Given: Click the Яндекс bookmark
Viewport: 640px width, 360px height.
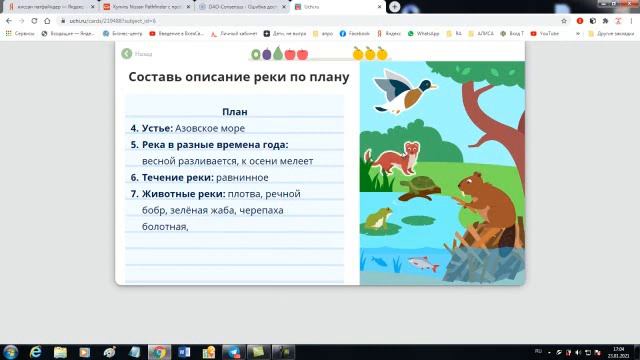Looking at the screenshot, I should tap(389, 33).
